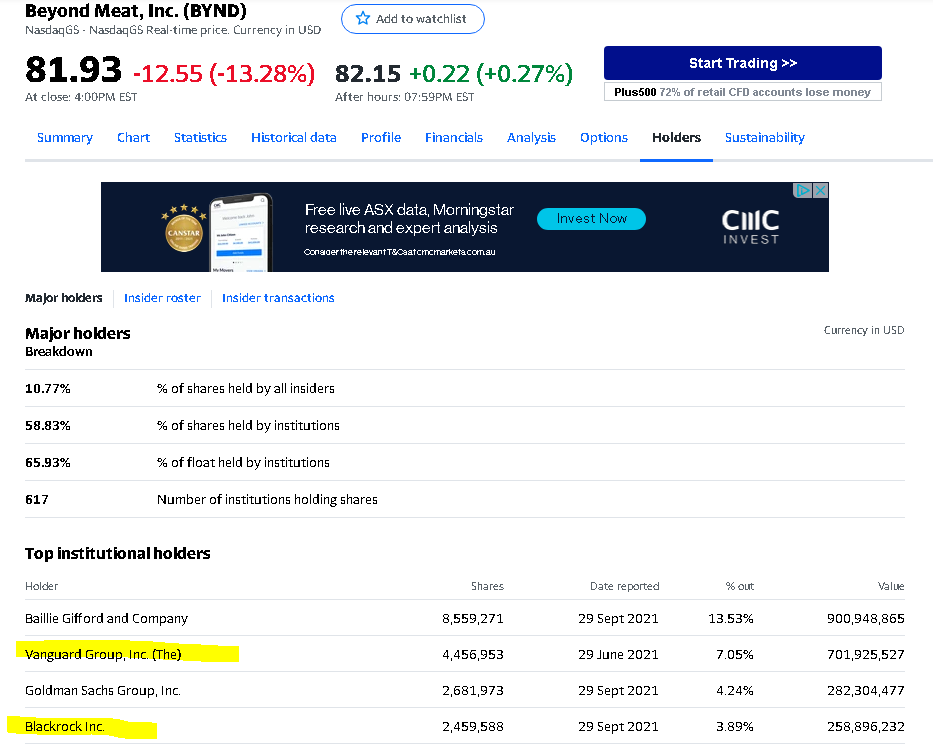Go to the Profile tab
Viewport: 933px width, 749px height.
[381, 137]
